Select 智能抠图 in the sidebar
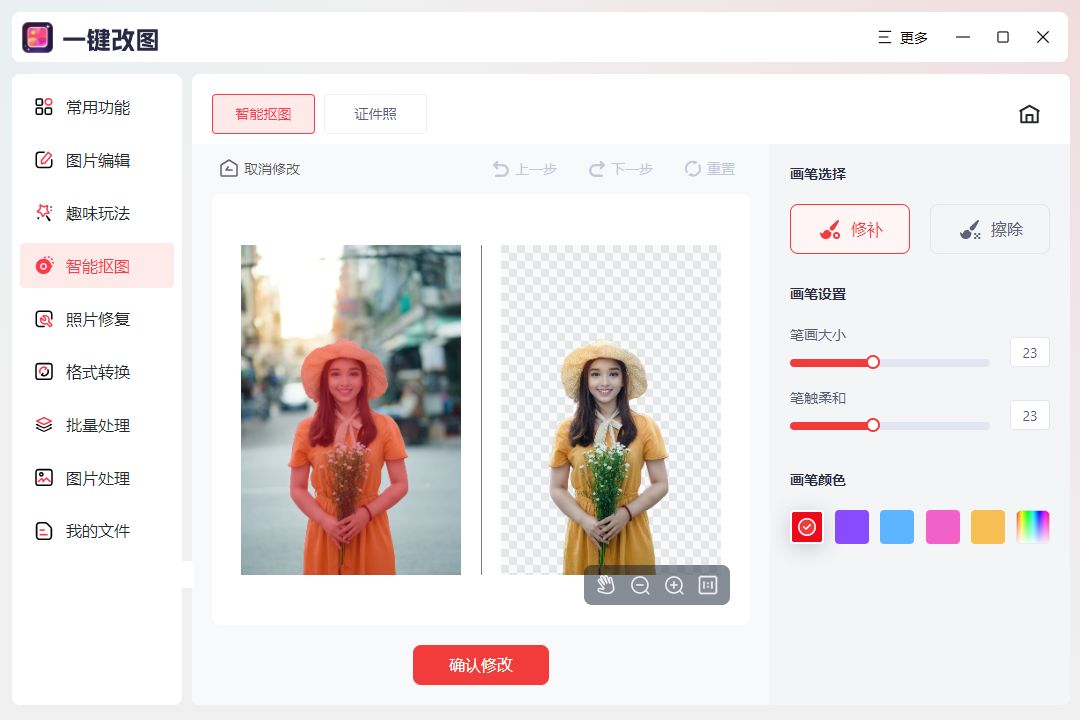This screenshot has width=1080, height=720. click(96, 266)
